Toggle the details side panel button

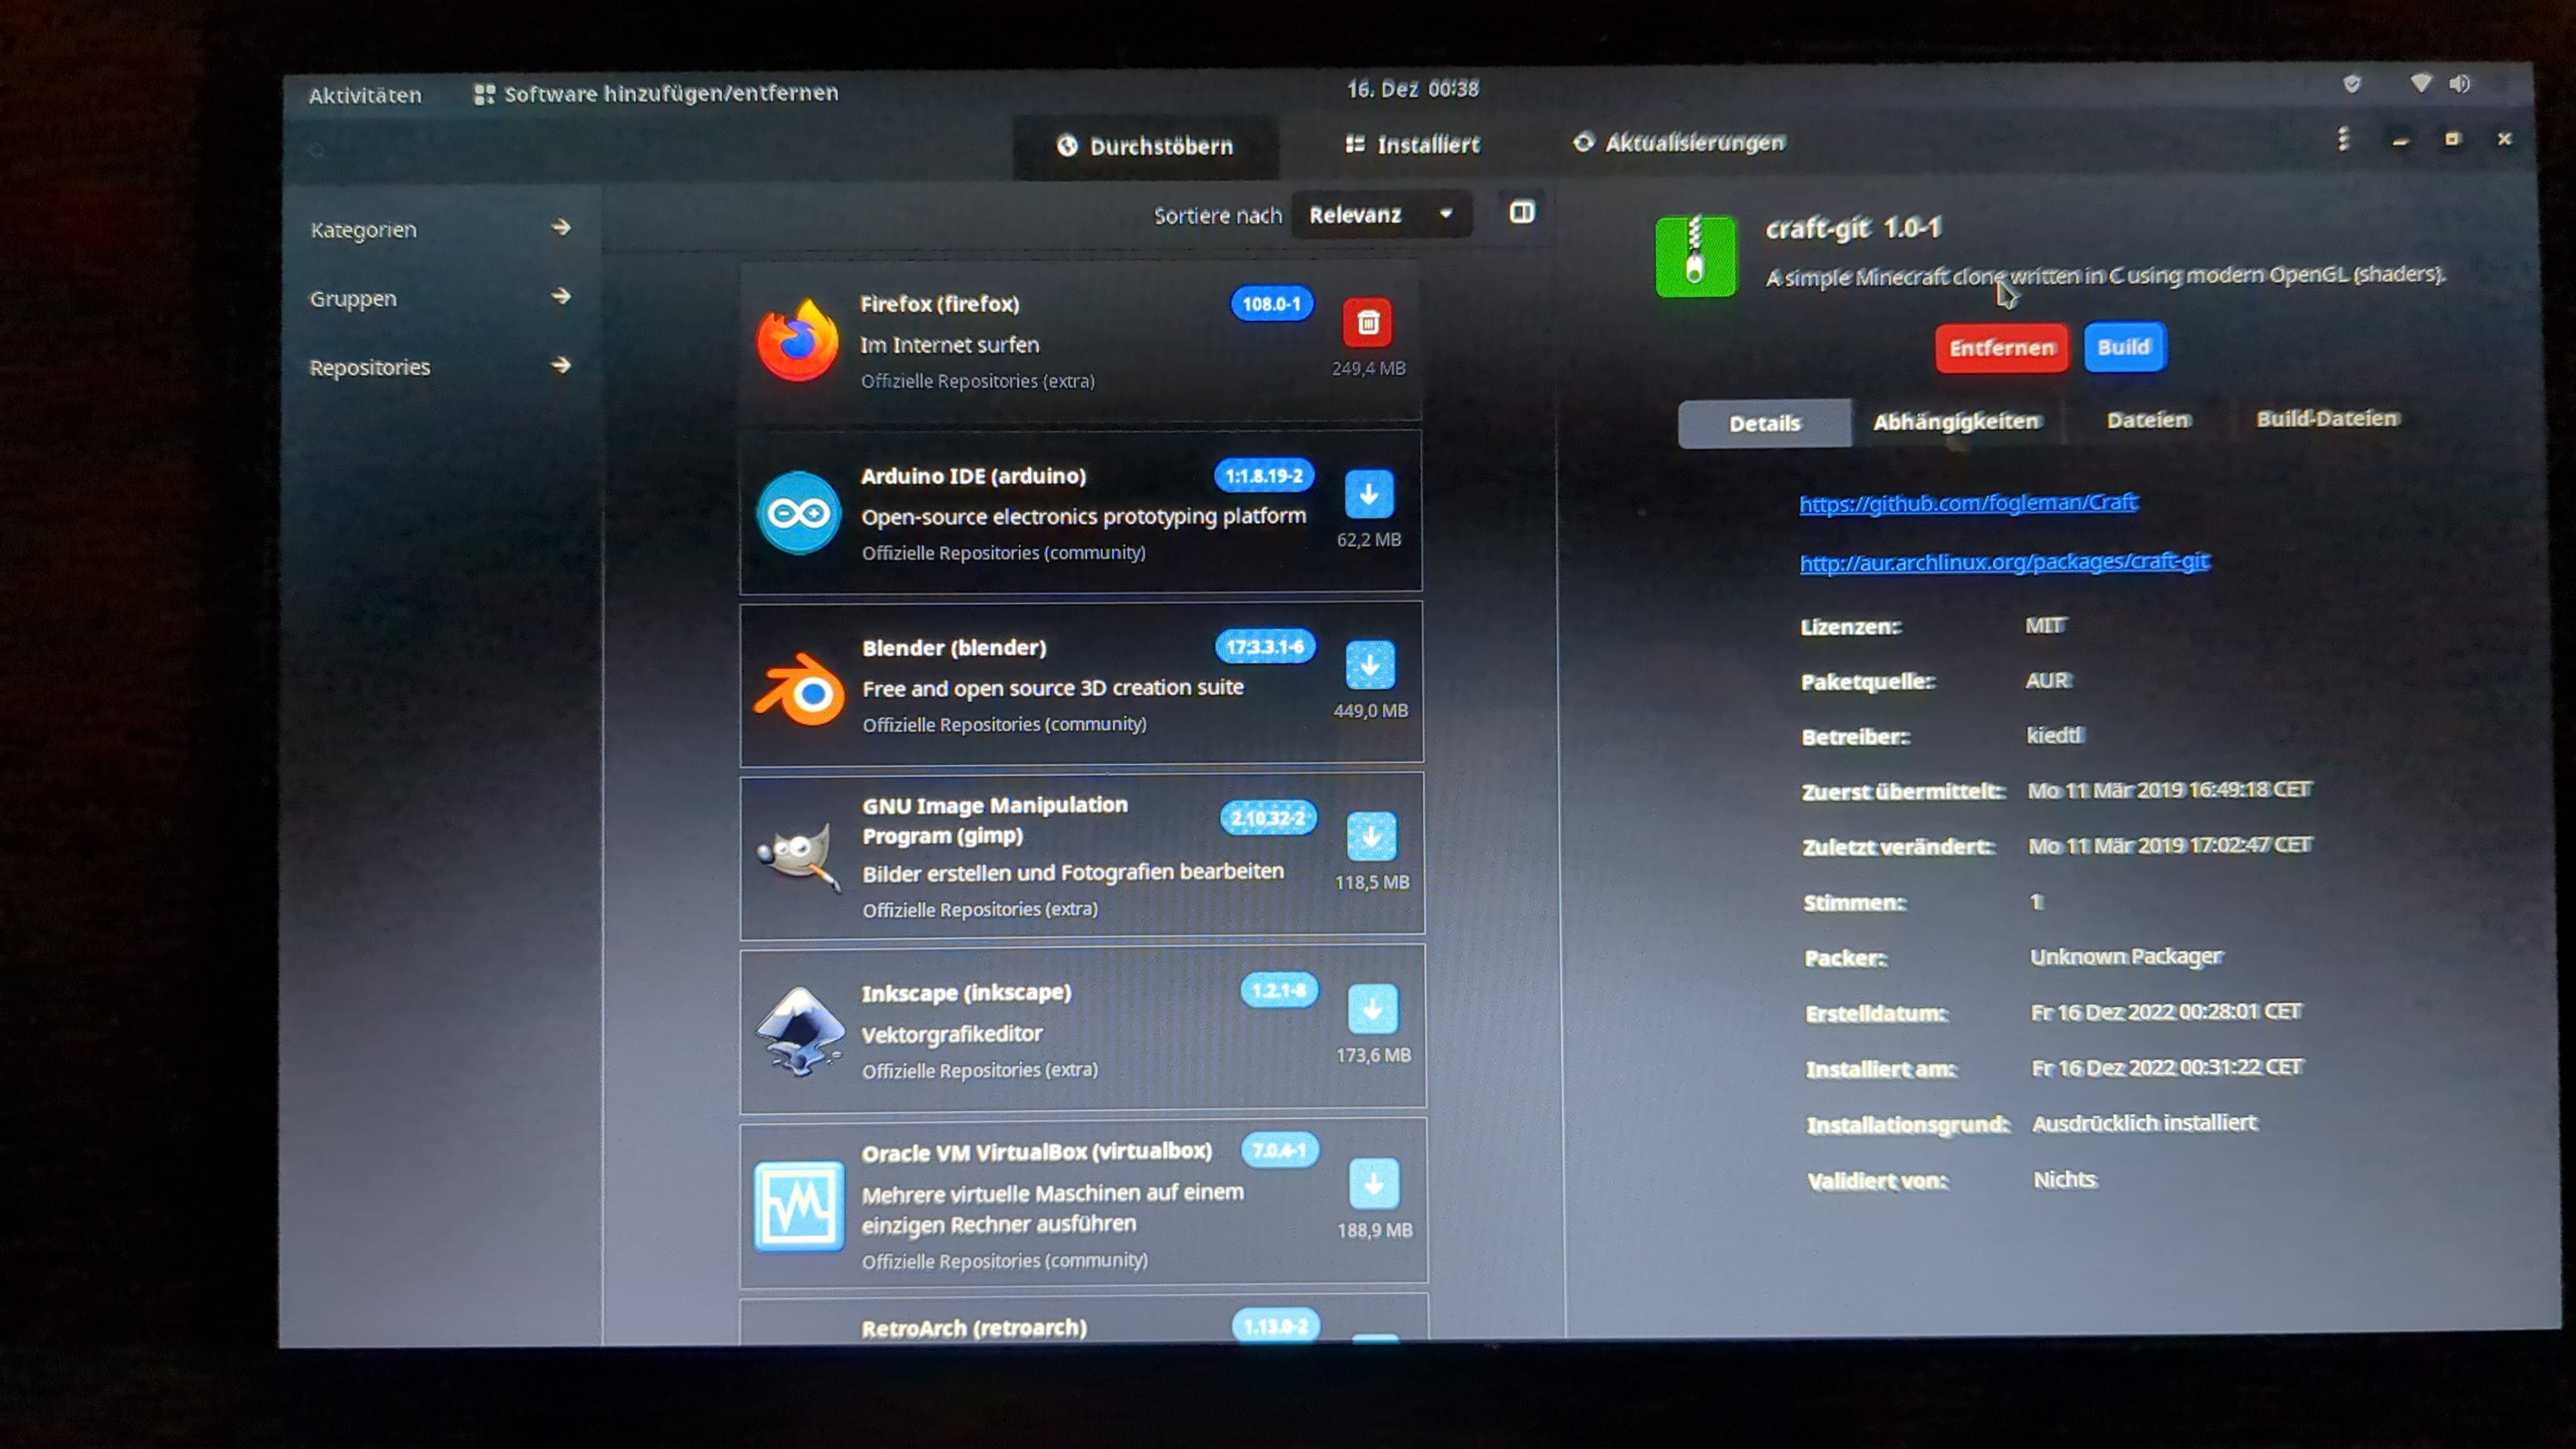tap(1521, 212)
